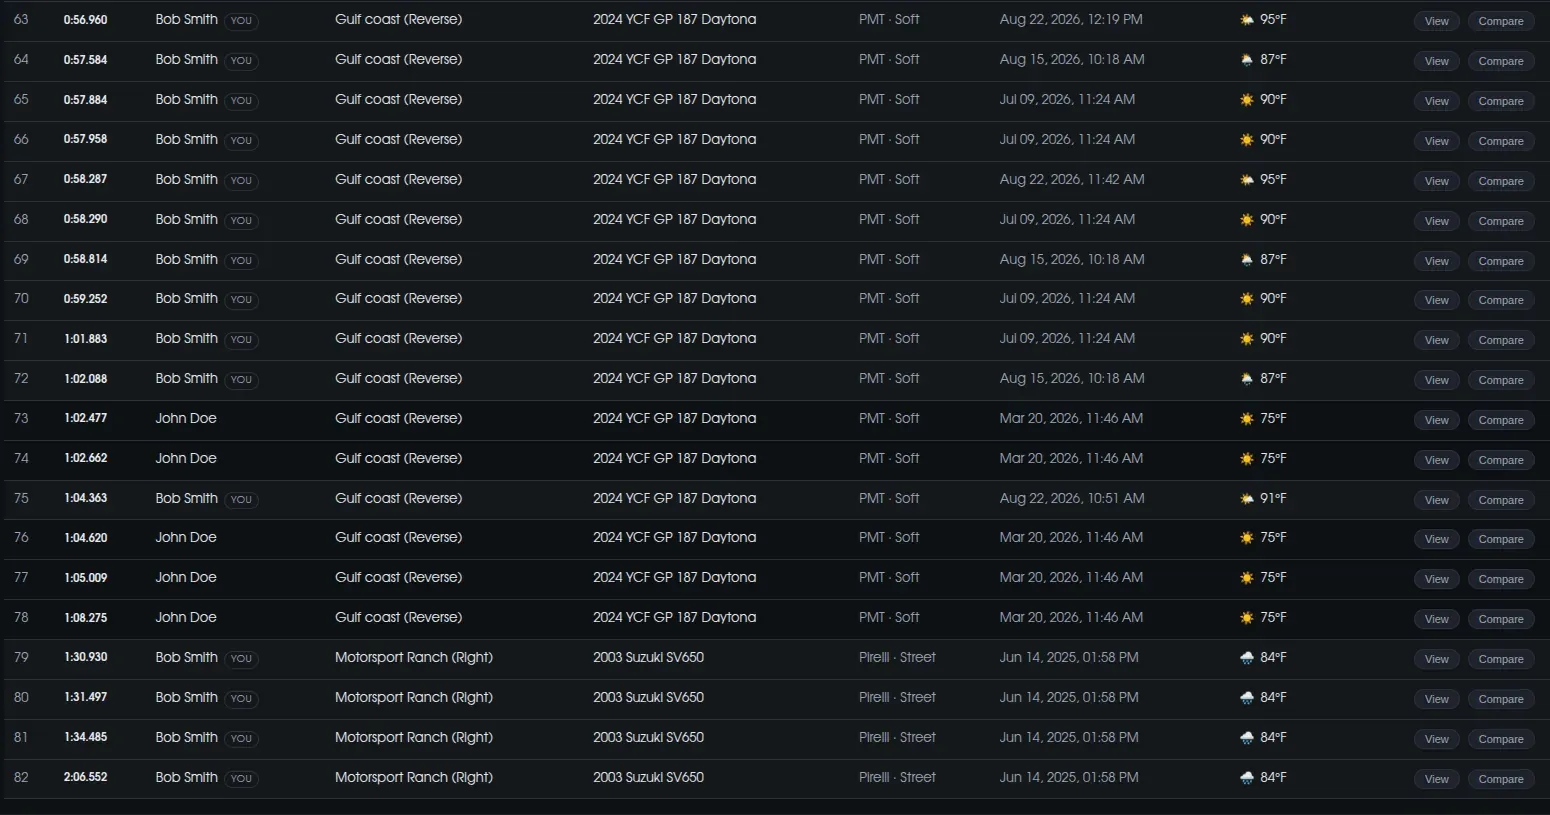
Task: Compare the 0:57.584 lap
Action: tap(1501, 61)
